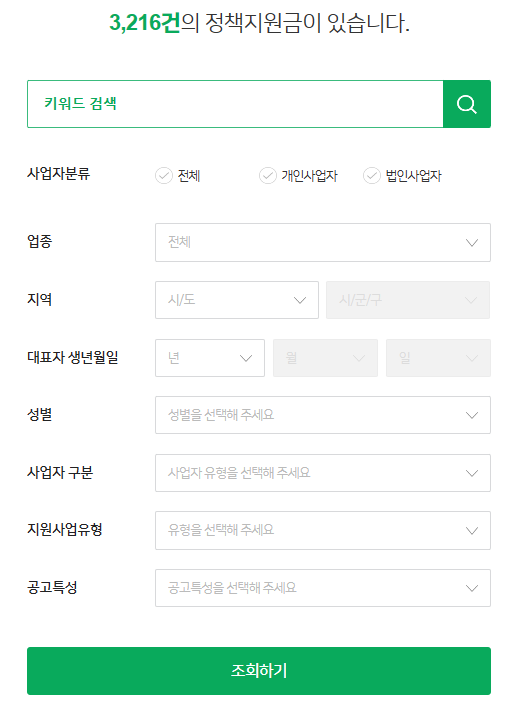
Task: Click the chevron arrow in 성별 field
Action: click(472, 415)
